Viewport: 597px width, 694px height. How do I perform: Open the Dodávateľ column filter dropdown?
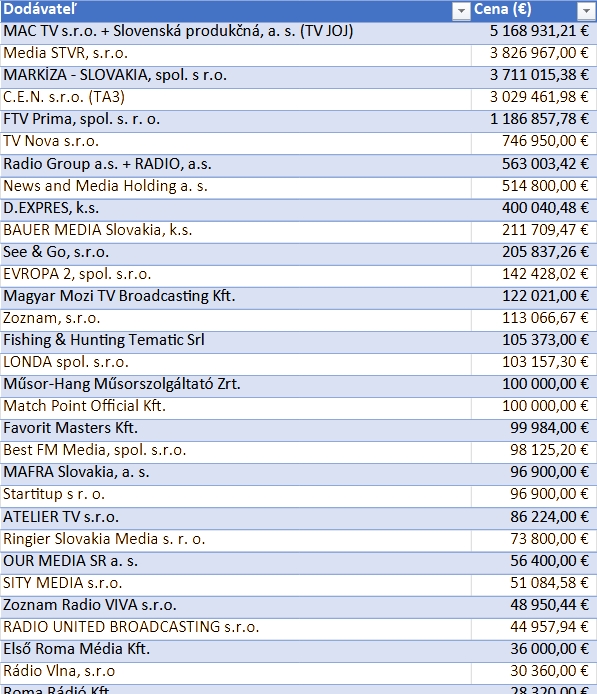click(x=461, y=11)
